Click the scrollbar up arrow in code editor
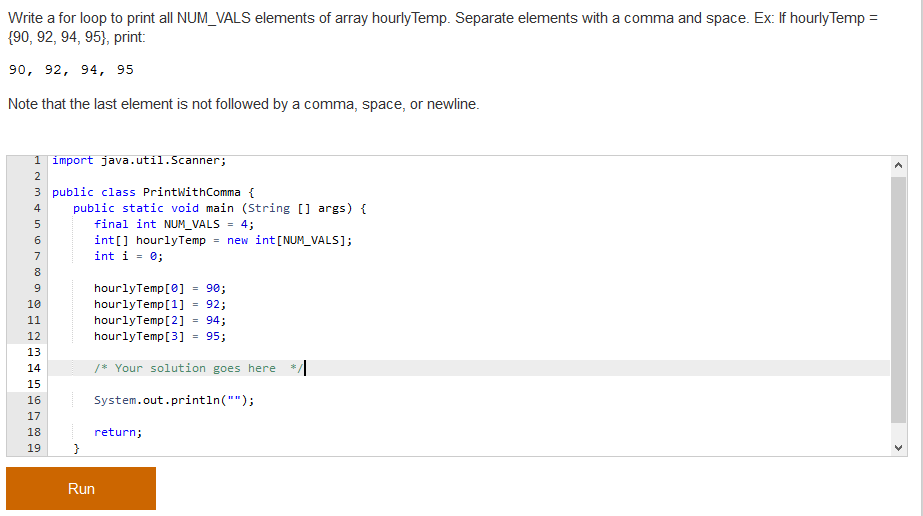This screenshot has height=516, width=923. 898,165
